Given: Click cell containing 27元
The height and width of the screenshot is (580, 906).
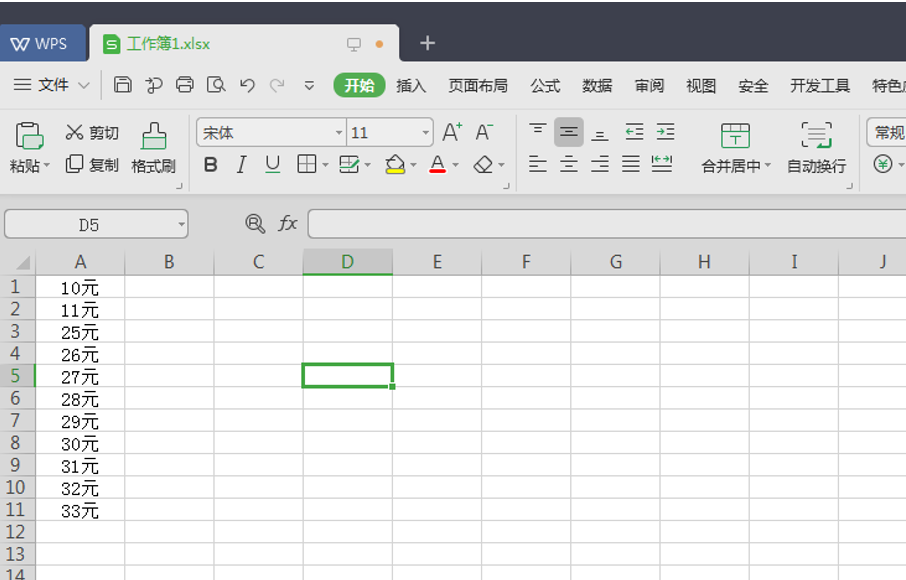Looking at the screenshot, I should [x=80, y=377].
